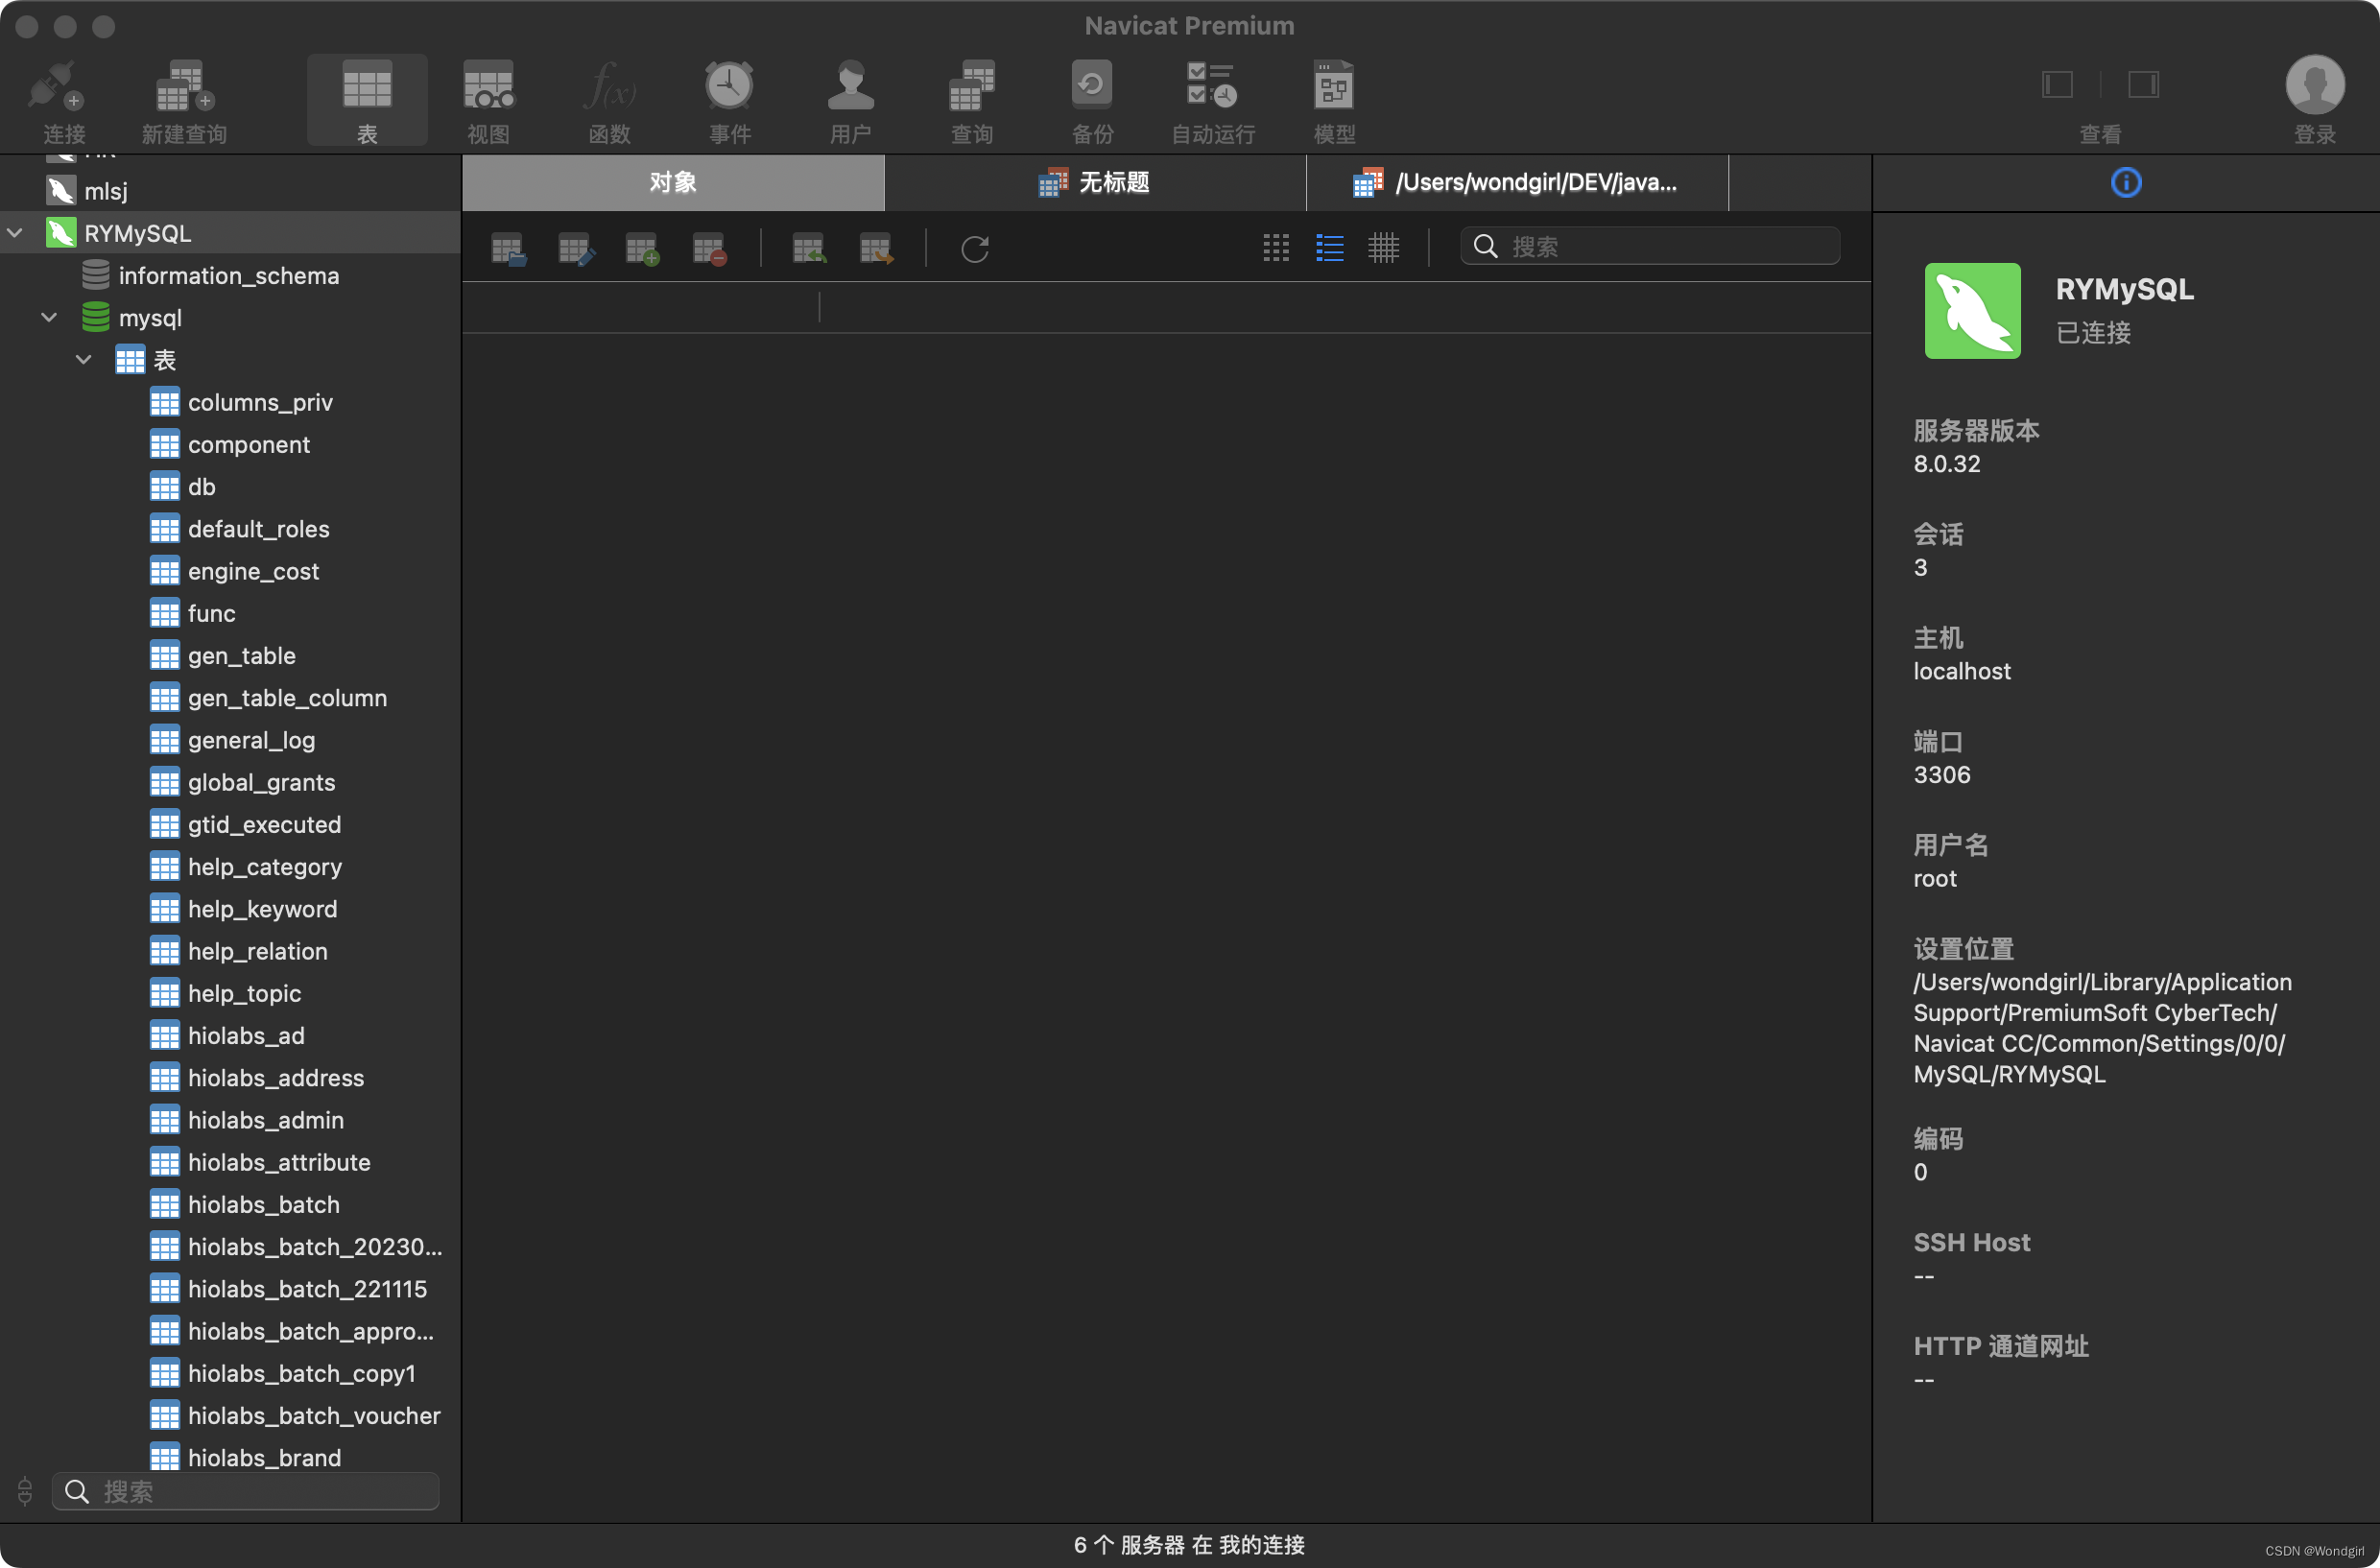The image size is (2380, 1568).
Task: Click the Delete Table minus icon
Action: click(709, 248)
